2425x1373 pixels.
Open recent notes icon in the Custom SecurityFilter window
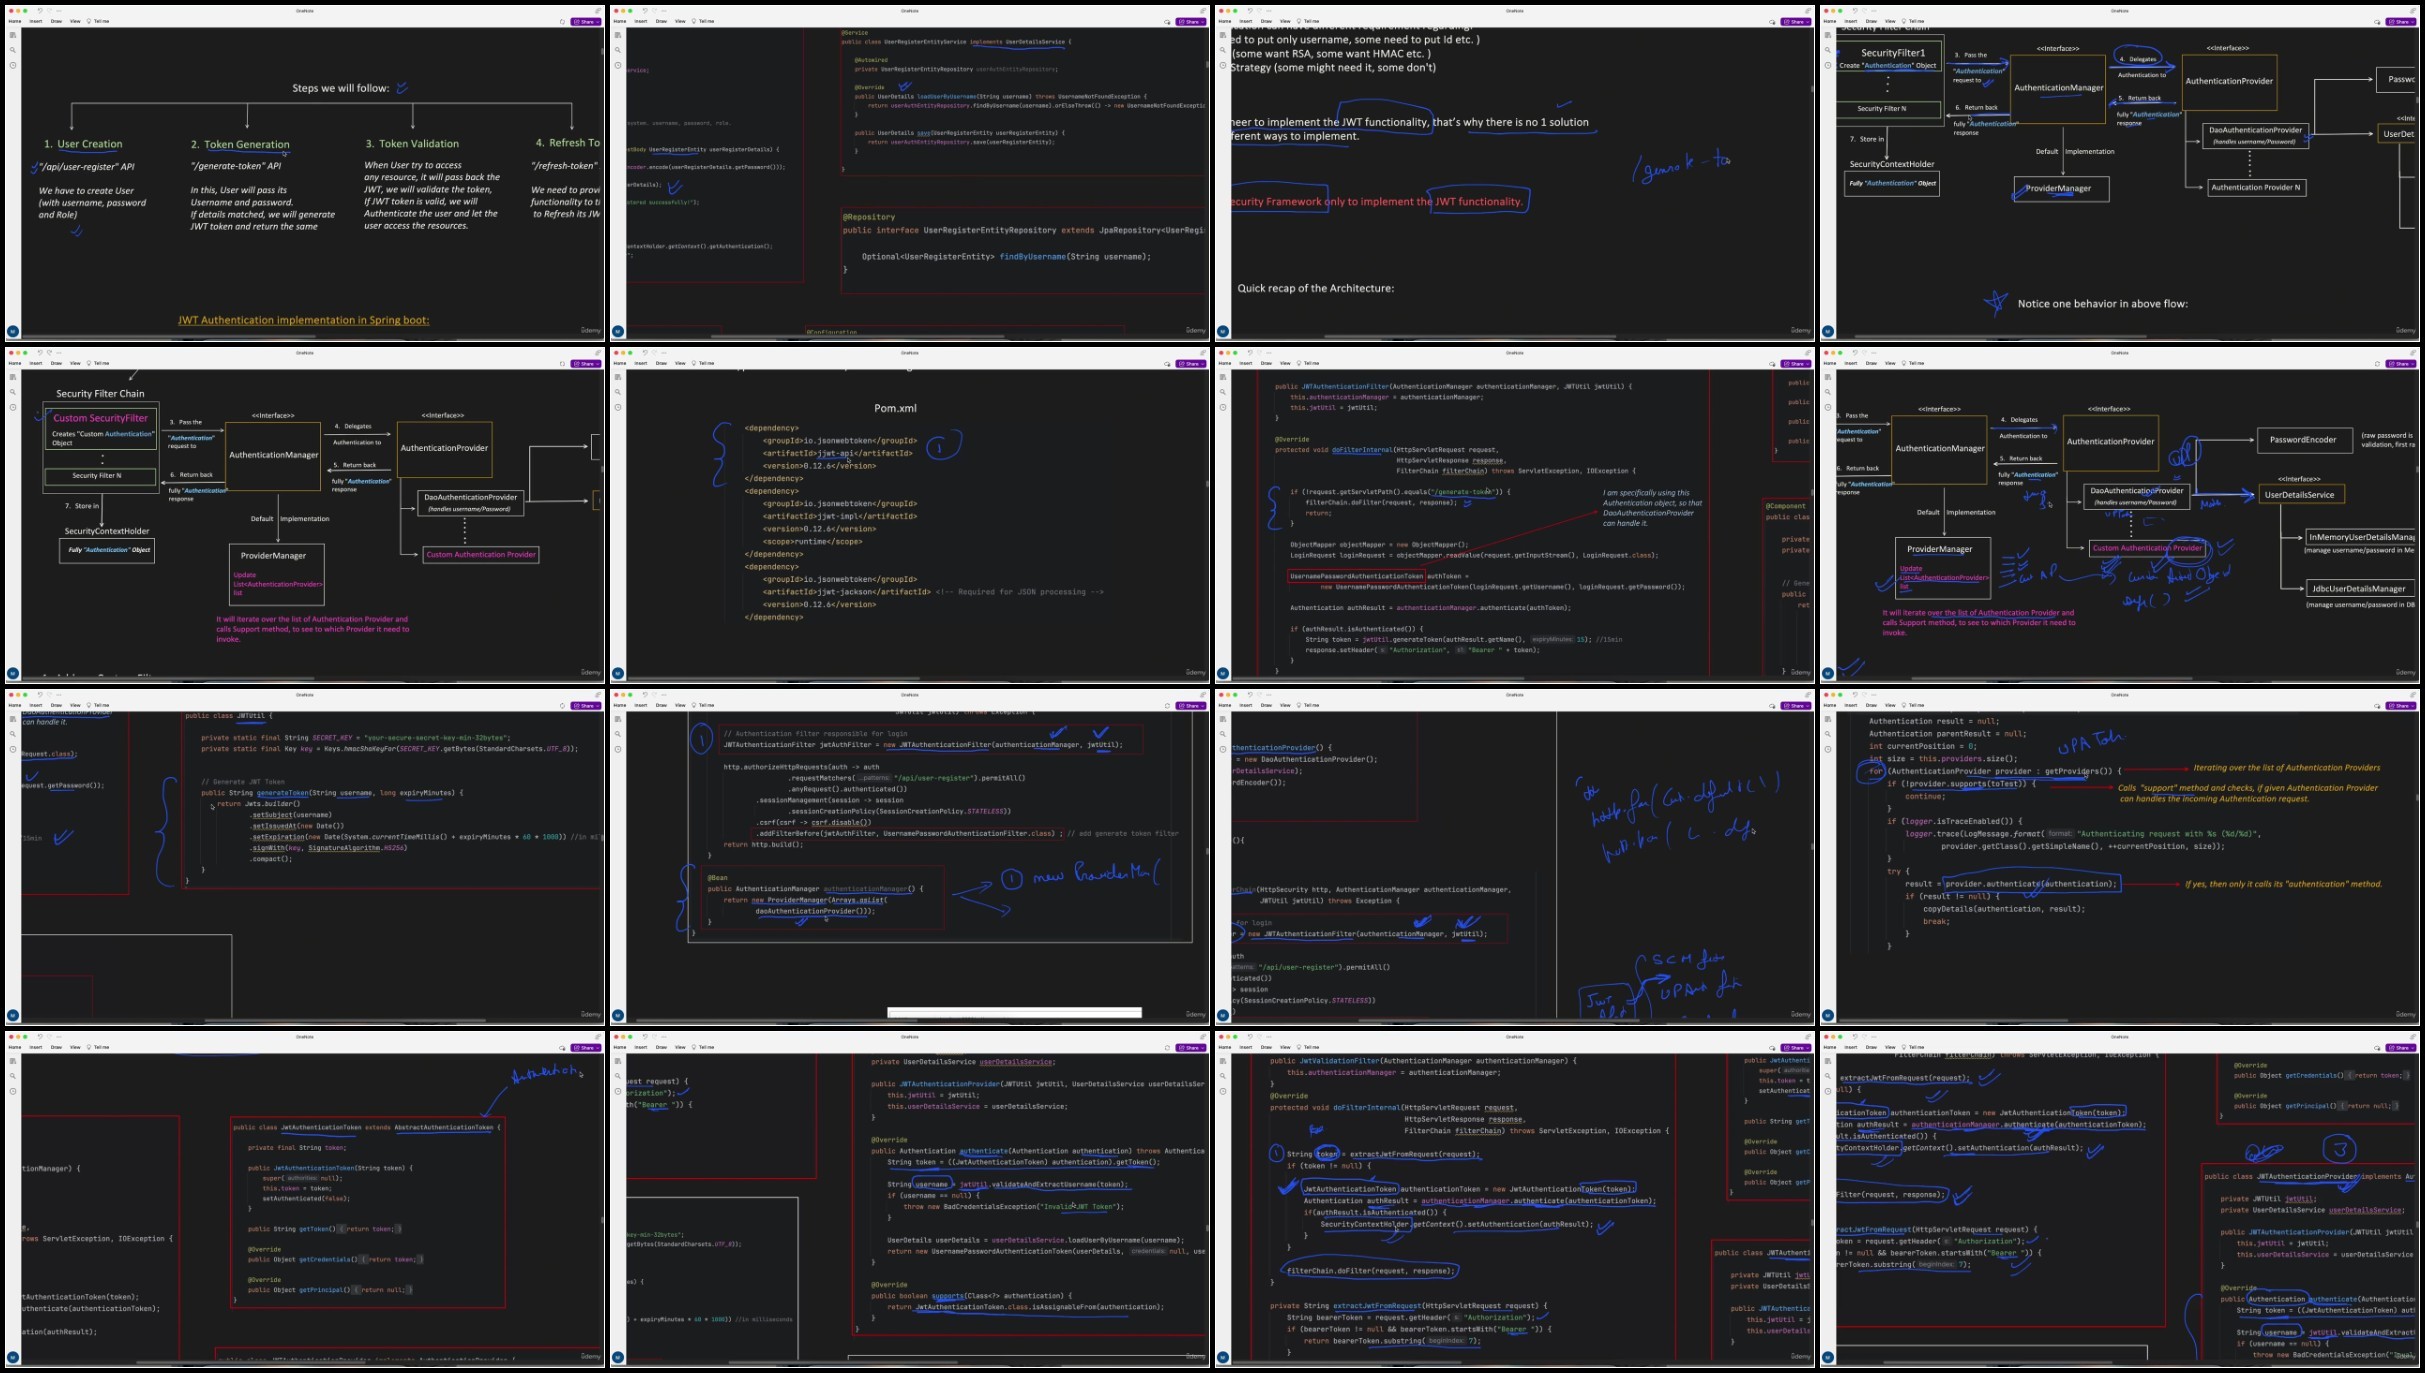pyautogui.click(x=13, y=407)
